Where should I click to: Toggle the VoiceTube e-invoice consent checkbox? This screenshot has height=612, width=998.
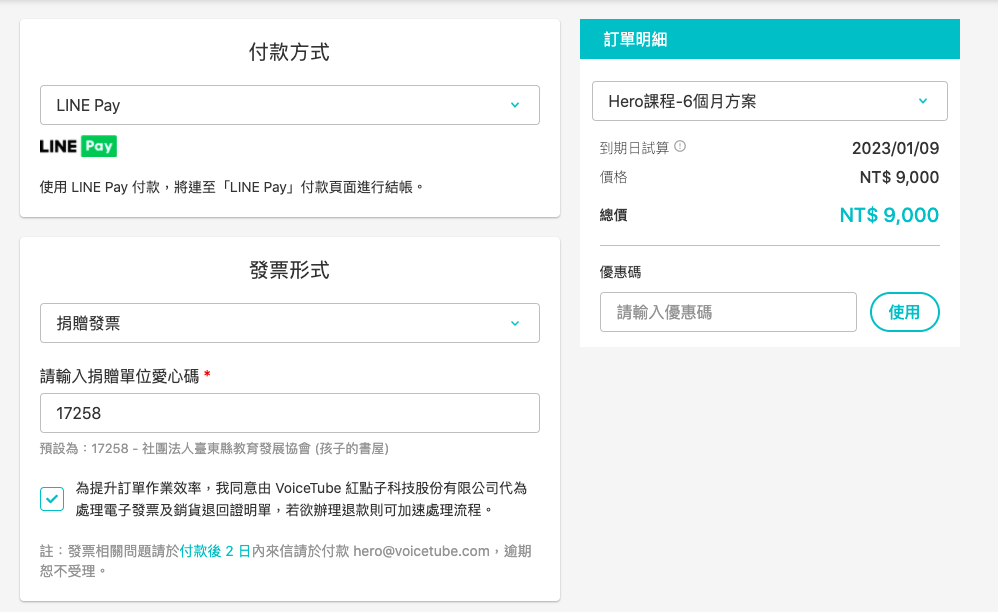[x=52, y=498]
